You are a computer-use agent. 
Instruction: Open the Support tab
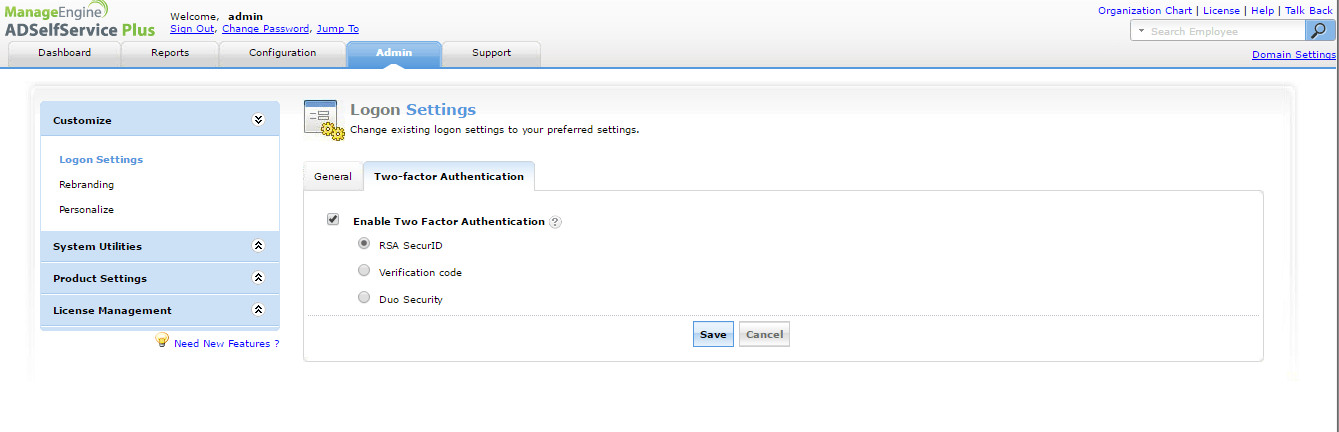(491, 53)
